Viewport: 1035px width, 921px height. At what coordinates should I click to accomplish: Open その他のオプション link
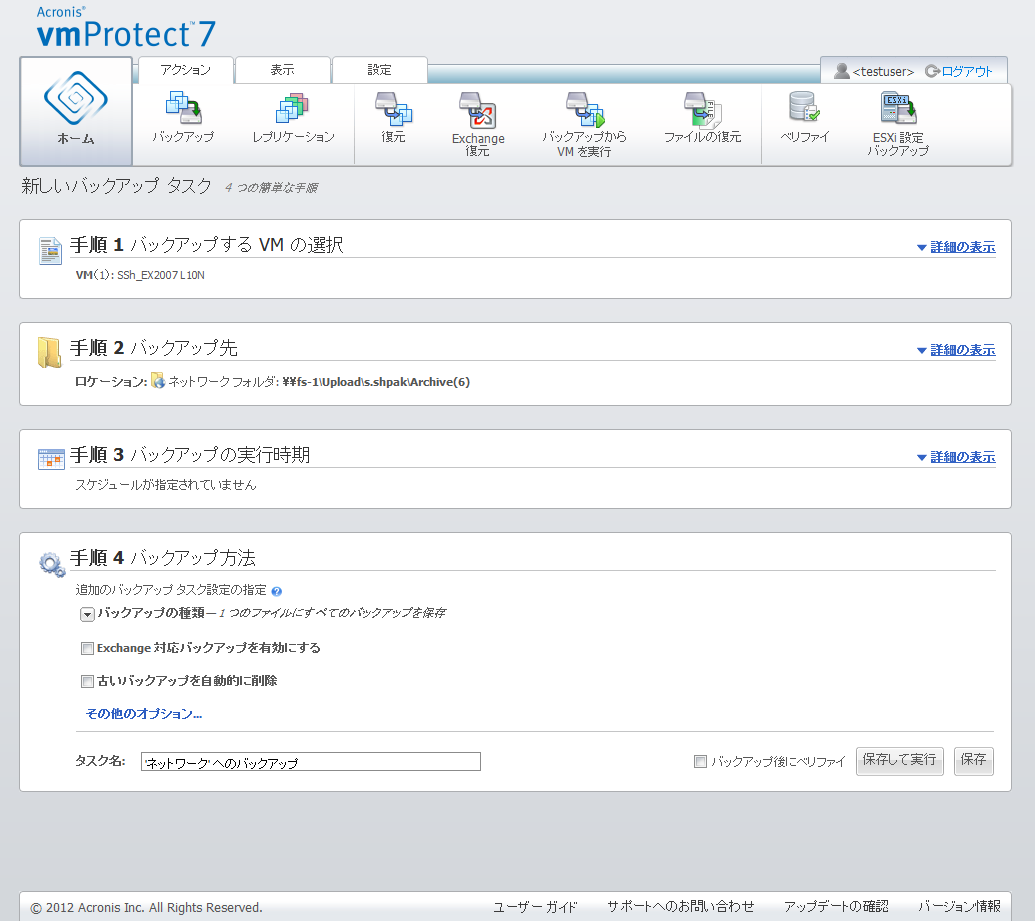[x=144, y=714]
